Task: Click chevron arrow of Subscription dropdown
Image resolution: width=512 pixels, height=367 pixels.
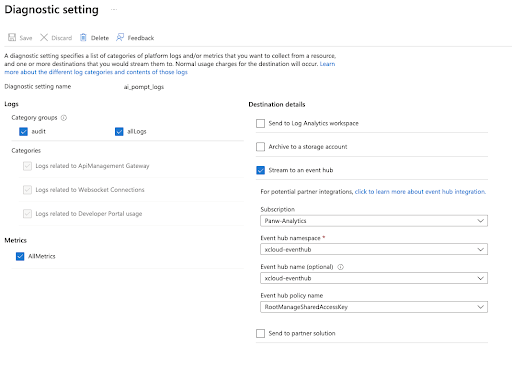Action: [x=480, y=221]
